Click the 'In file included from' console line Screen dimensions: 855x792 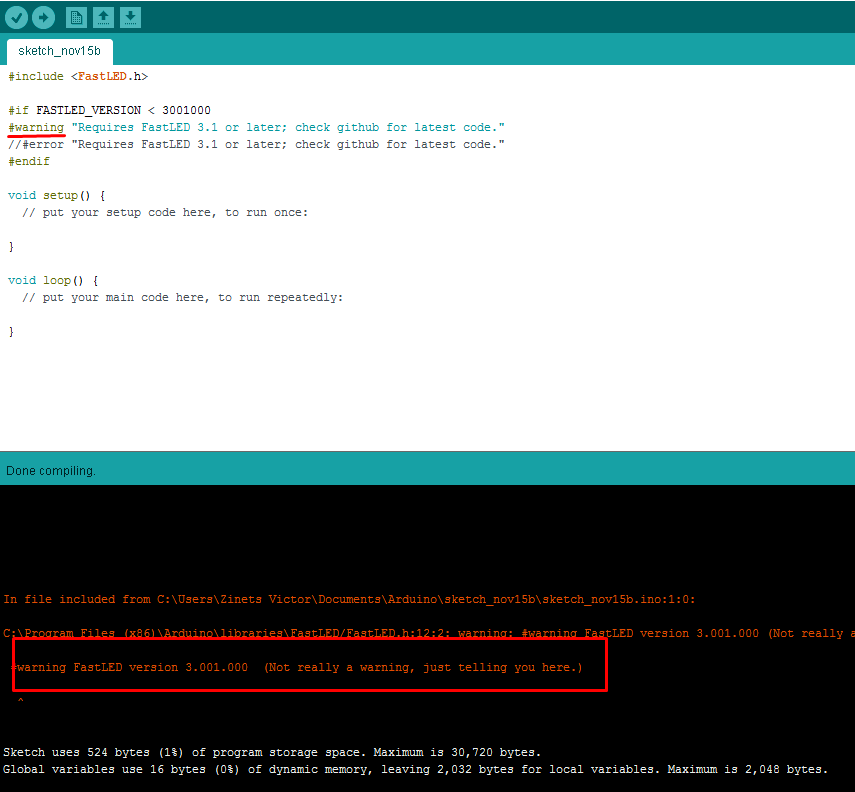(x=349, y=600)
